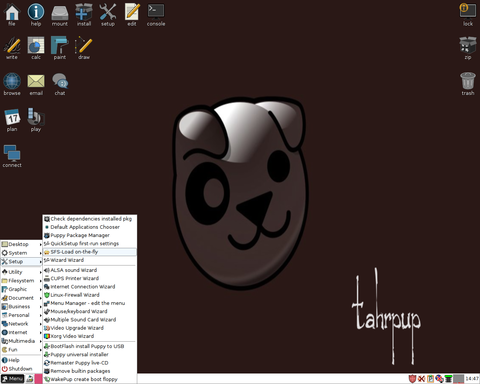The image size is (480, 384).
Task: Choose Wizard Wizard entry
Action: (x=90, y=260)
